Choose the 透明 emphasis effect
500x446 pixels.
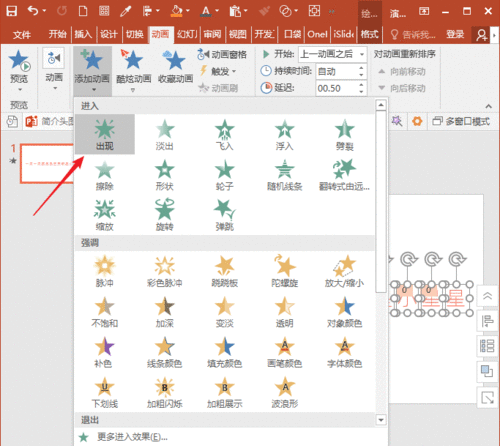pos(285,312)
